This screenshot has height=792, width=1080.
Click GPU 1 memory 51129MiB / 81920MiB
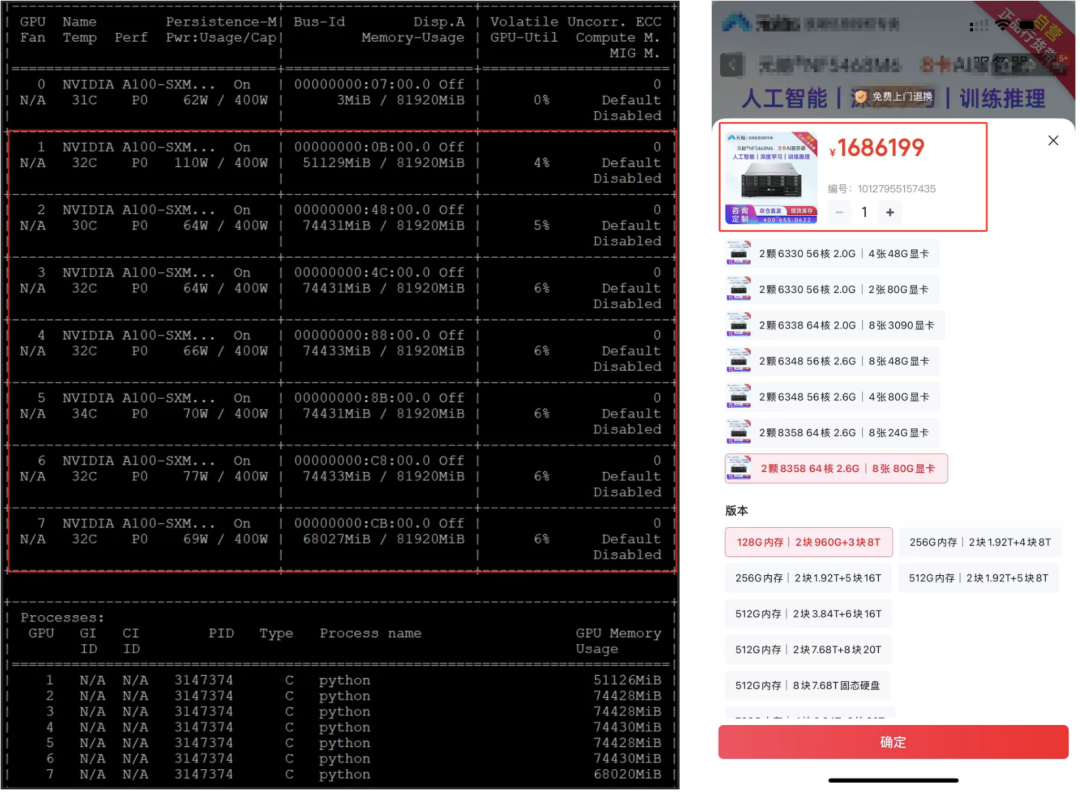tap(384, 163)
